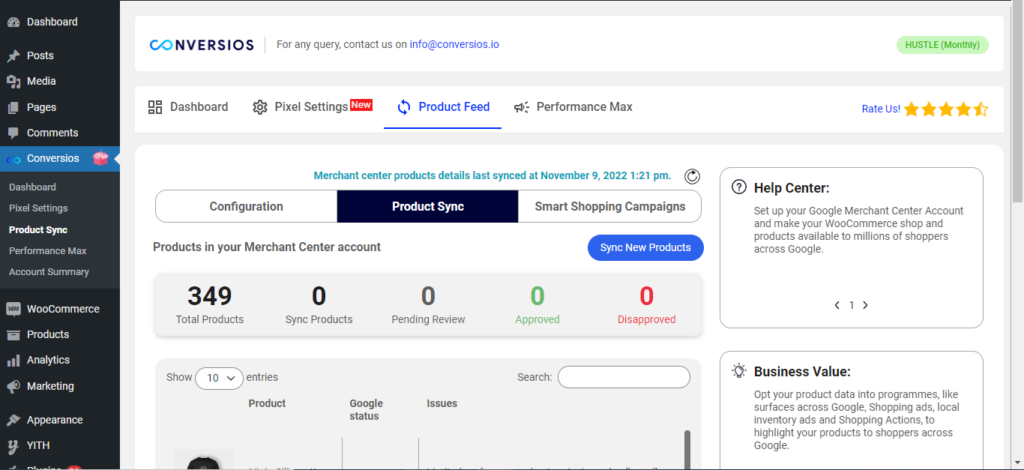
Task: Click the Help Center page number 1
Action: point(852,305)
